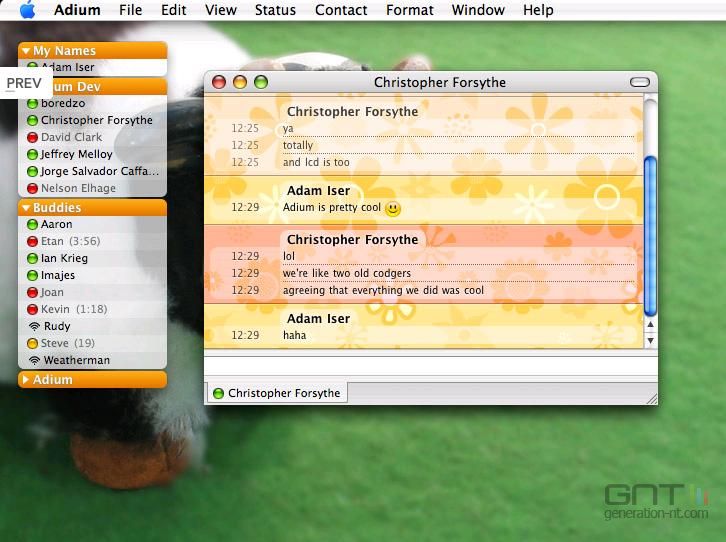Collapse the Buddies group triangle
The image size is (726, 542).
(x=26, y=207)
